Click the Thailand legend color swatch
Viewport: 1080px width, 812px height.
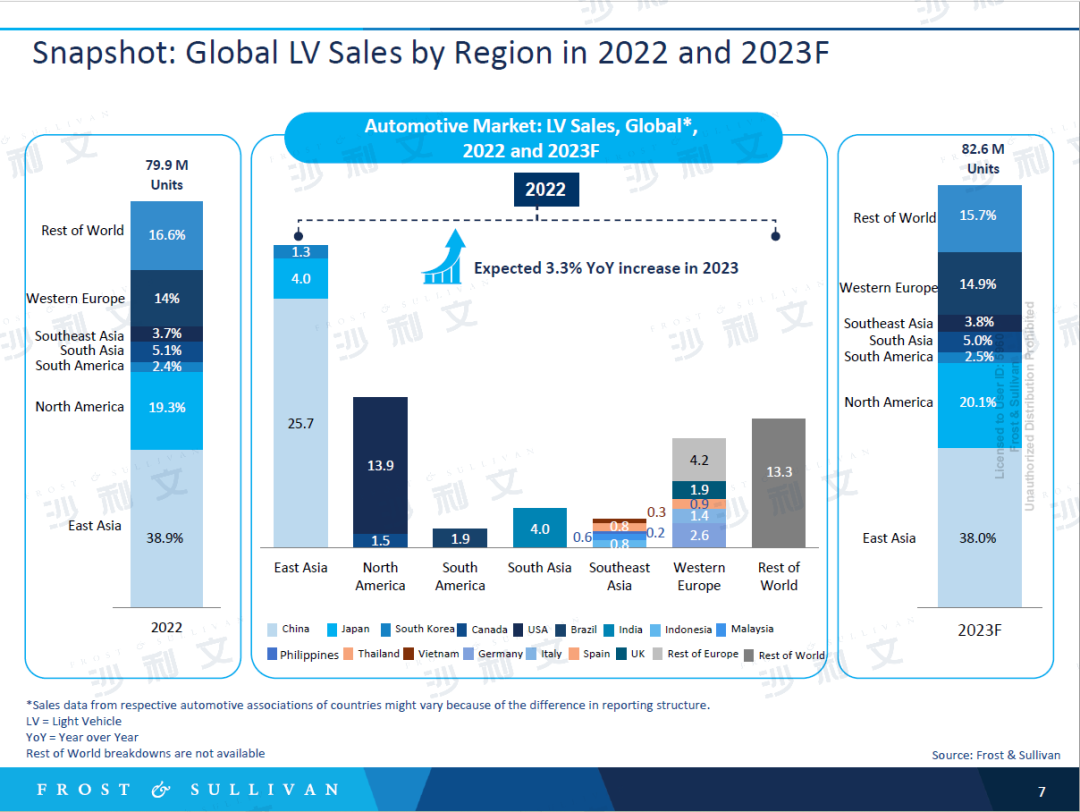pyautogui.click(x=347, y=654)
